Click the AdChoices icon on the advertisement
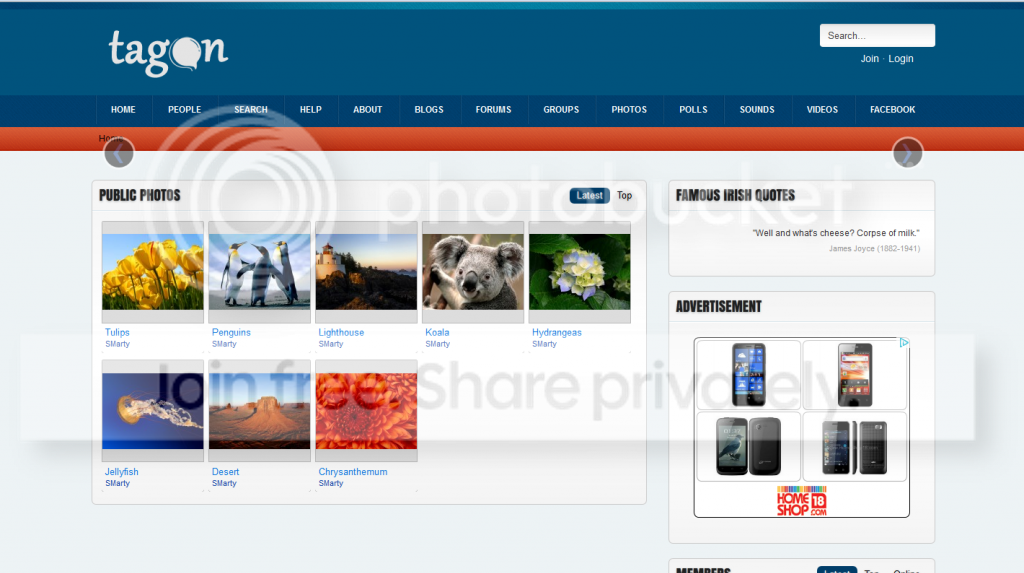This screenshot has height=573, width=1024. (904, 343)
